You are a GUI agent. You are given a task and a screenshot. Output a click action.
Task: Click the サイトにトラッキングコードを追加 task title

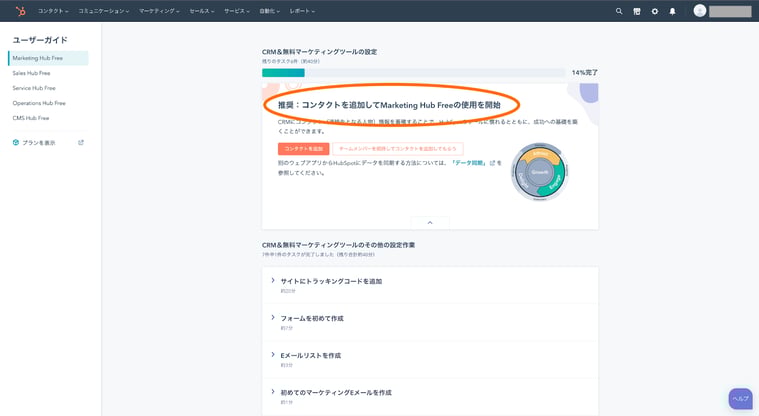[x=331, y=281]
